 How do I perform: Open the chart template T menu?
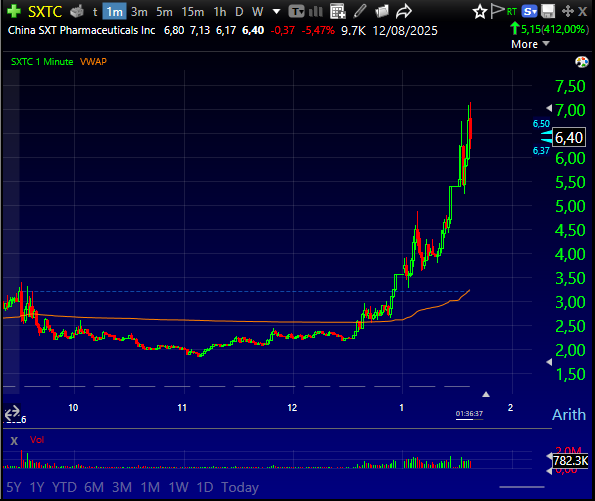pyautogui.click(x=296, y=12)
